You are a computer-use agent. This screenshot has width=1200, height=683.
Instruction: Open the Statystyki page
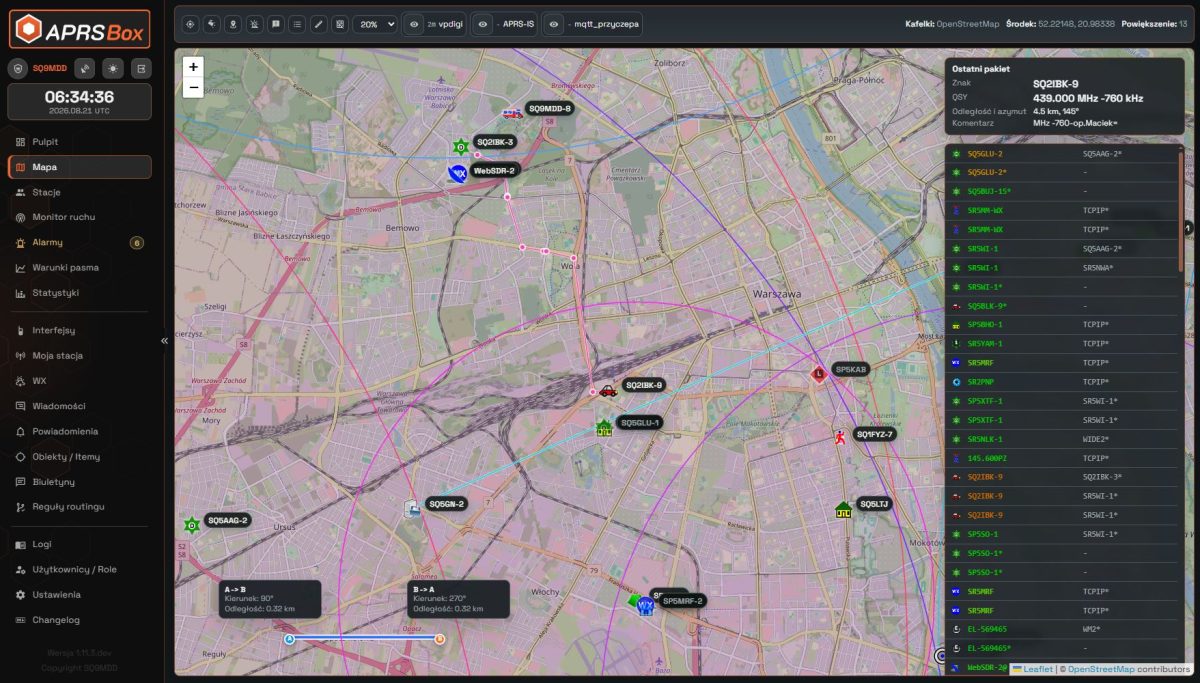pos(80,293)
